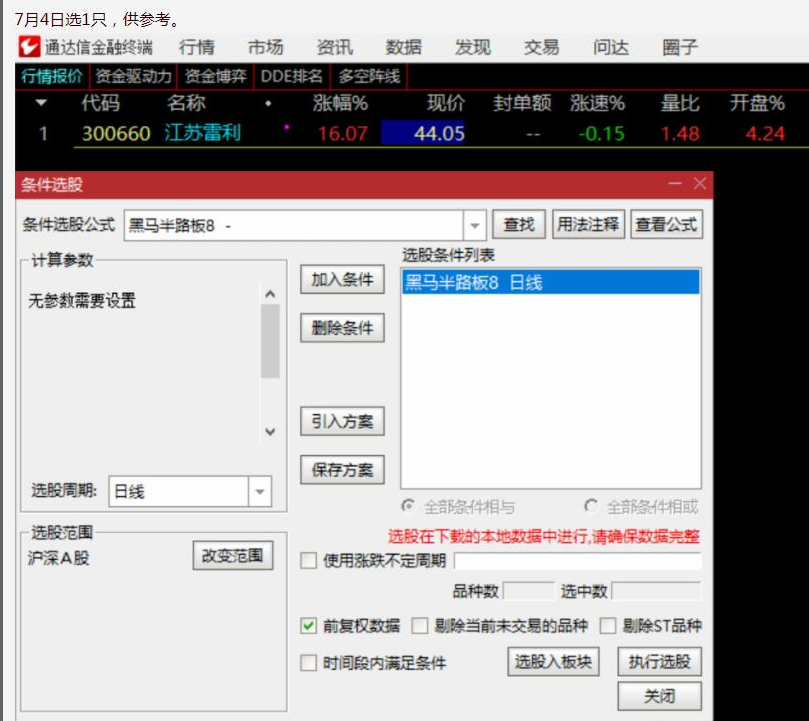This screenshot has height=721, width=809.
Task: Open the 问达 menu
Action: (611, 47)
